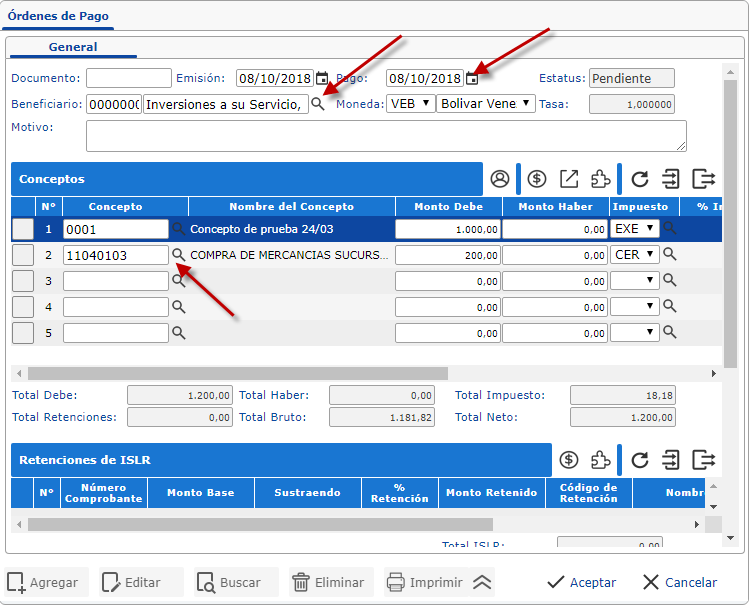Click the dollar sign icon in Conceptos header
Image resolution: width=752 pixels, height=605 pixels.
537,179
